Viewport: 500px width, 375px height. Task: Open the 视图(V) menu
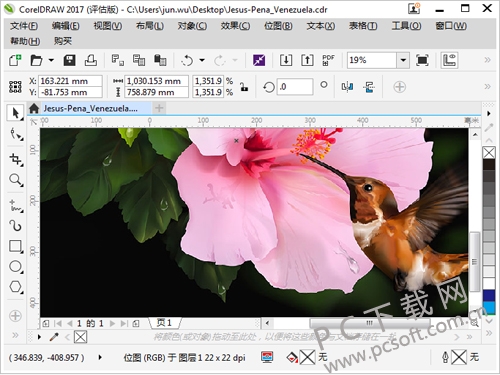point(107,26)
